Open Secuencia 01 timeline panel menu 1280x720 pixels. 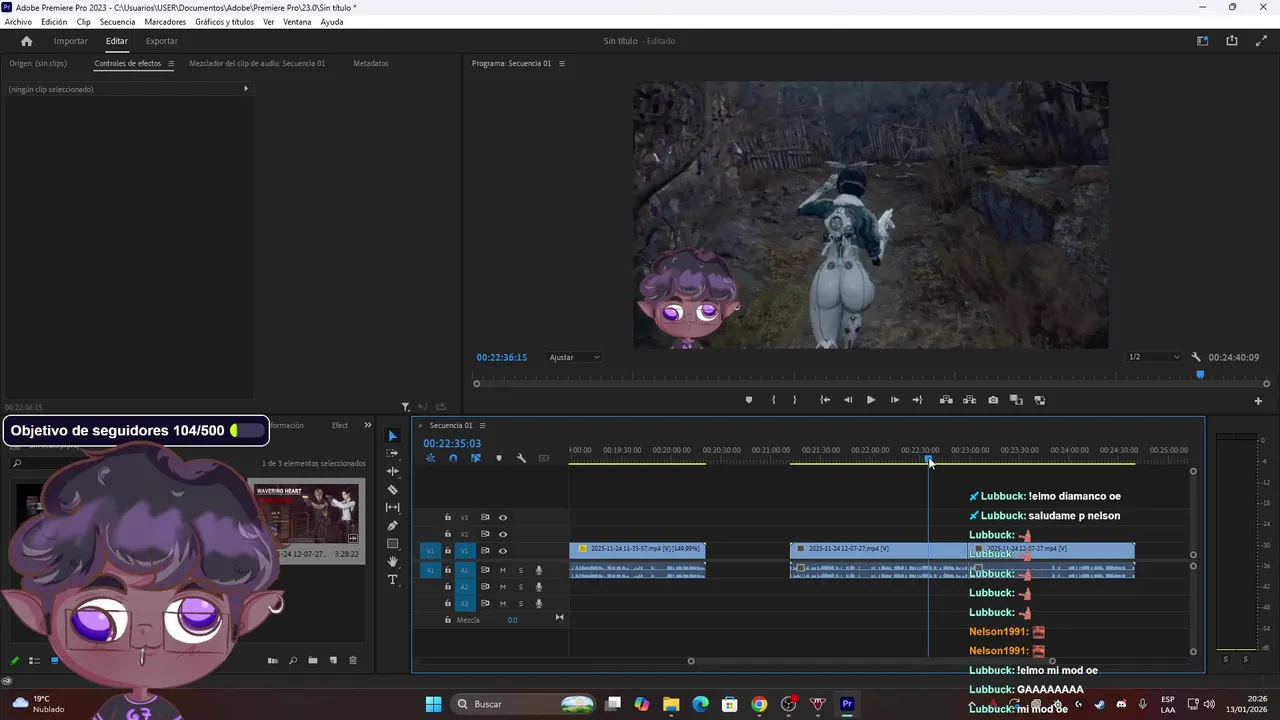tap(482, 426)
